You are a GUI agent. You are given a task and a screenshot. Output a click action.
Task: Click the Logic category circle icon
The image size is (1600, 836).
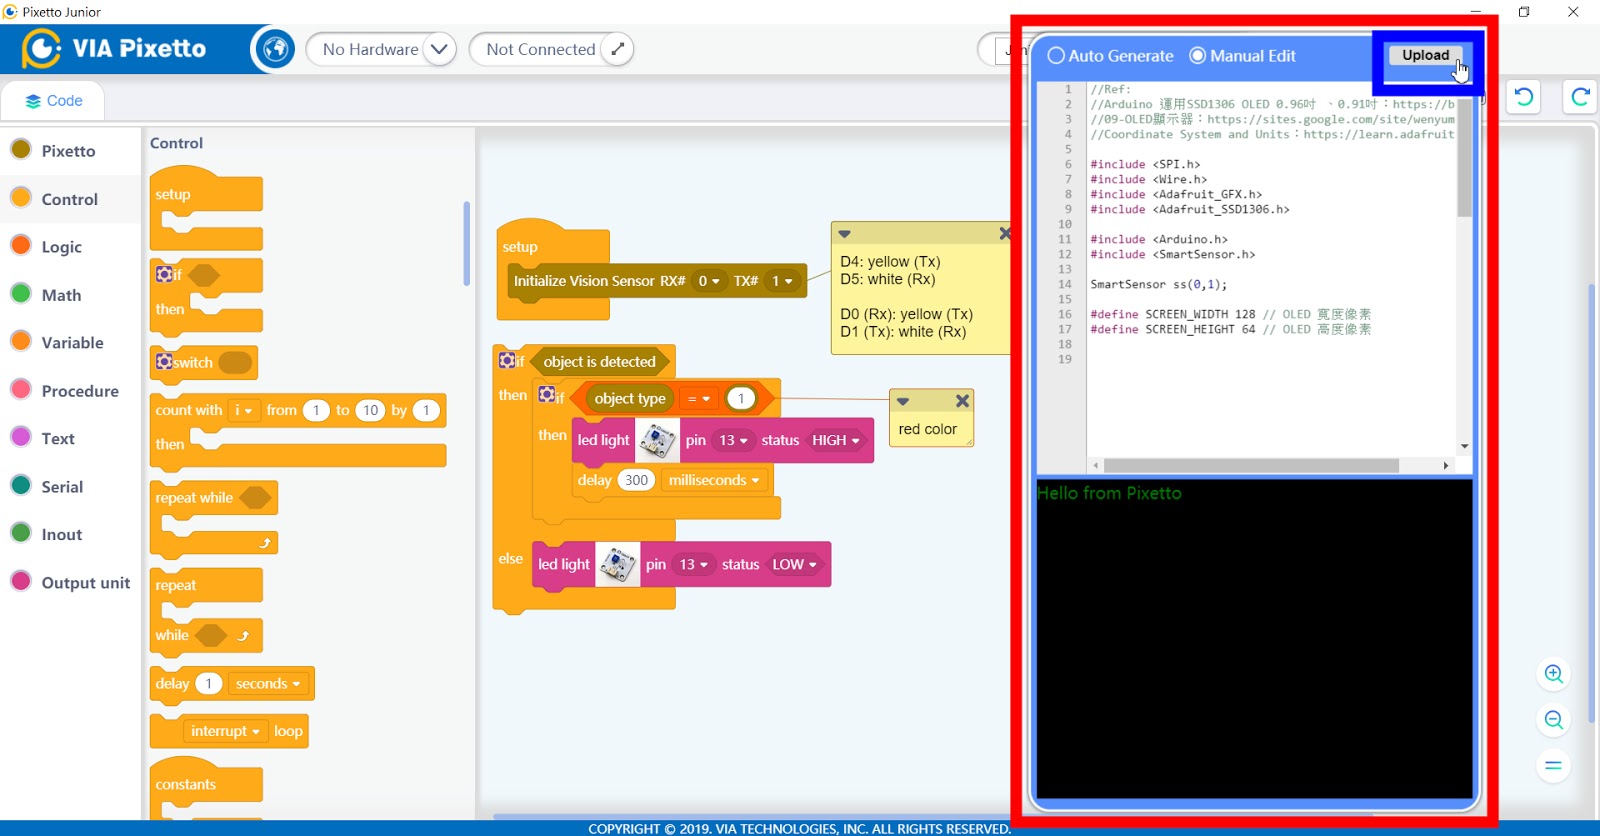pyautogui.click(x=21, y=246)
